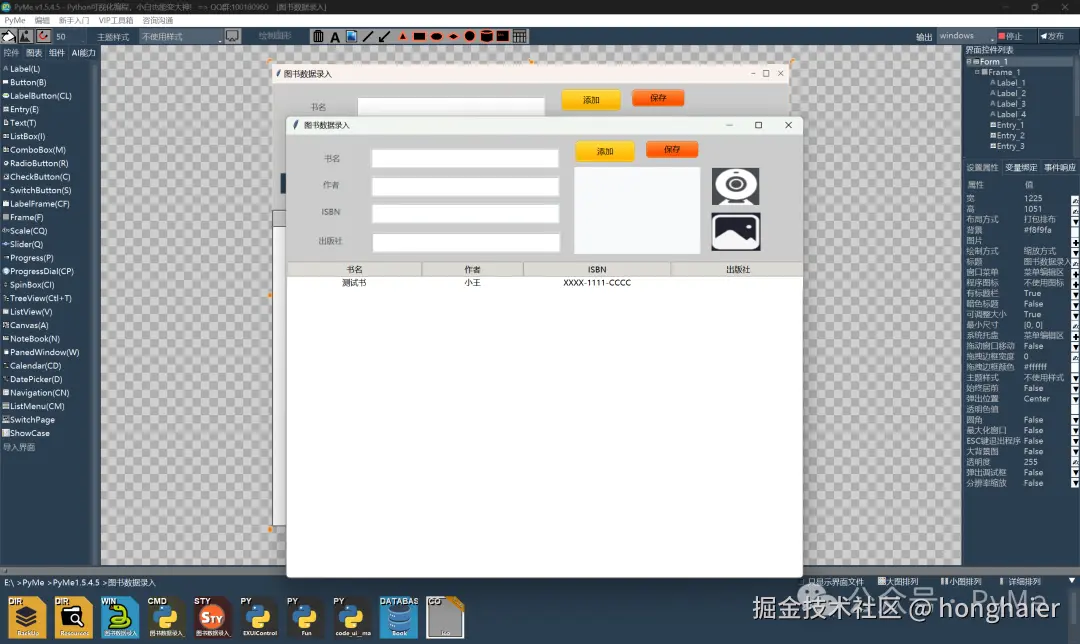Viewport: 1080px width, 644px height.
Task: Select the table grid shape tool
Action: (x=520, y=37)
